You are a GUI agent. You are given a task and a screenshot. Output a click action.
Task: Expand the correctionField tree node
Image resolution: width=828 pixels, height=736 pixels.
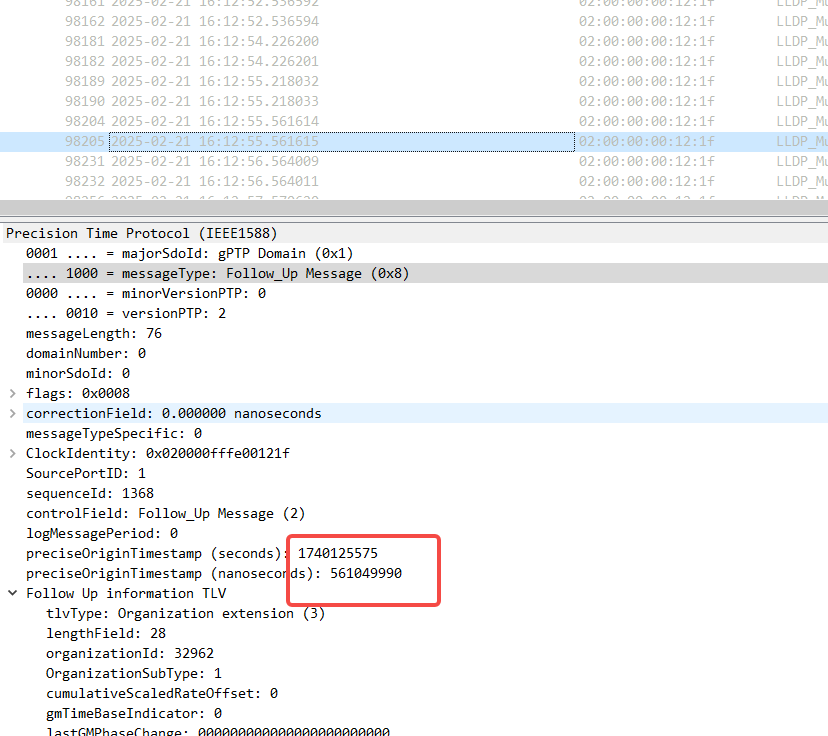(x=13, y=413)
